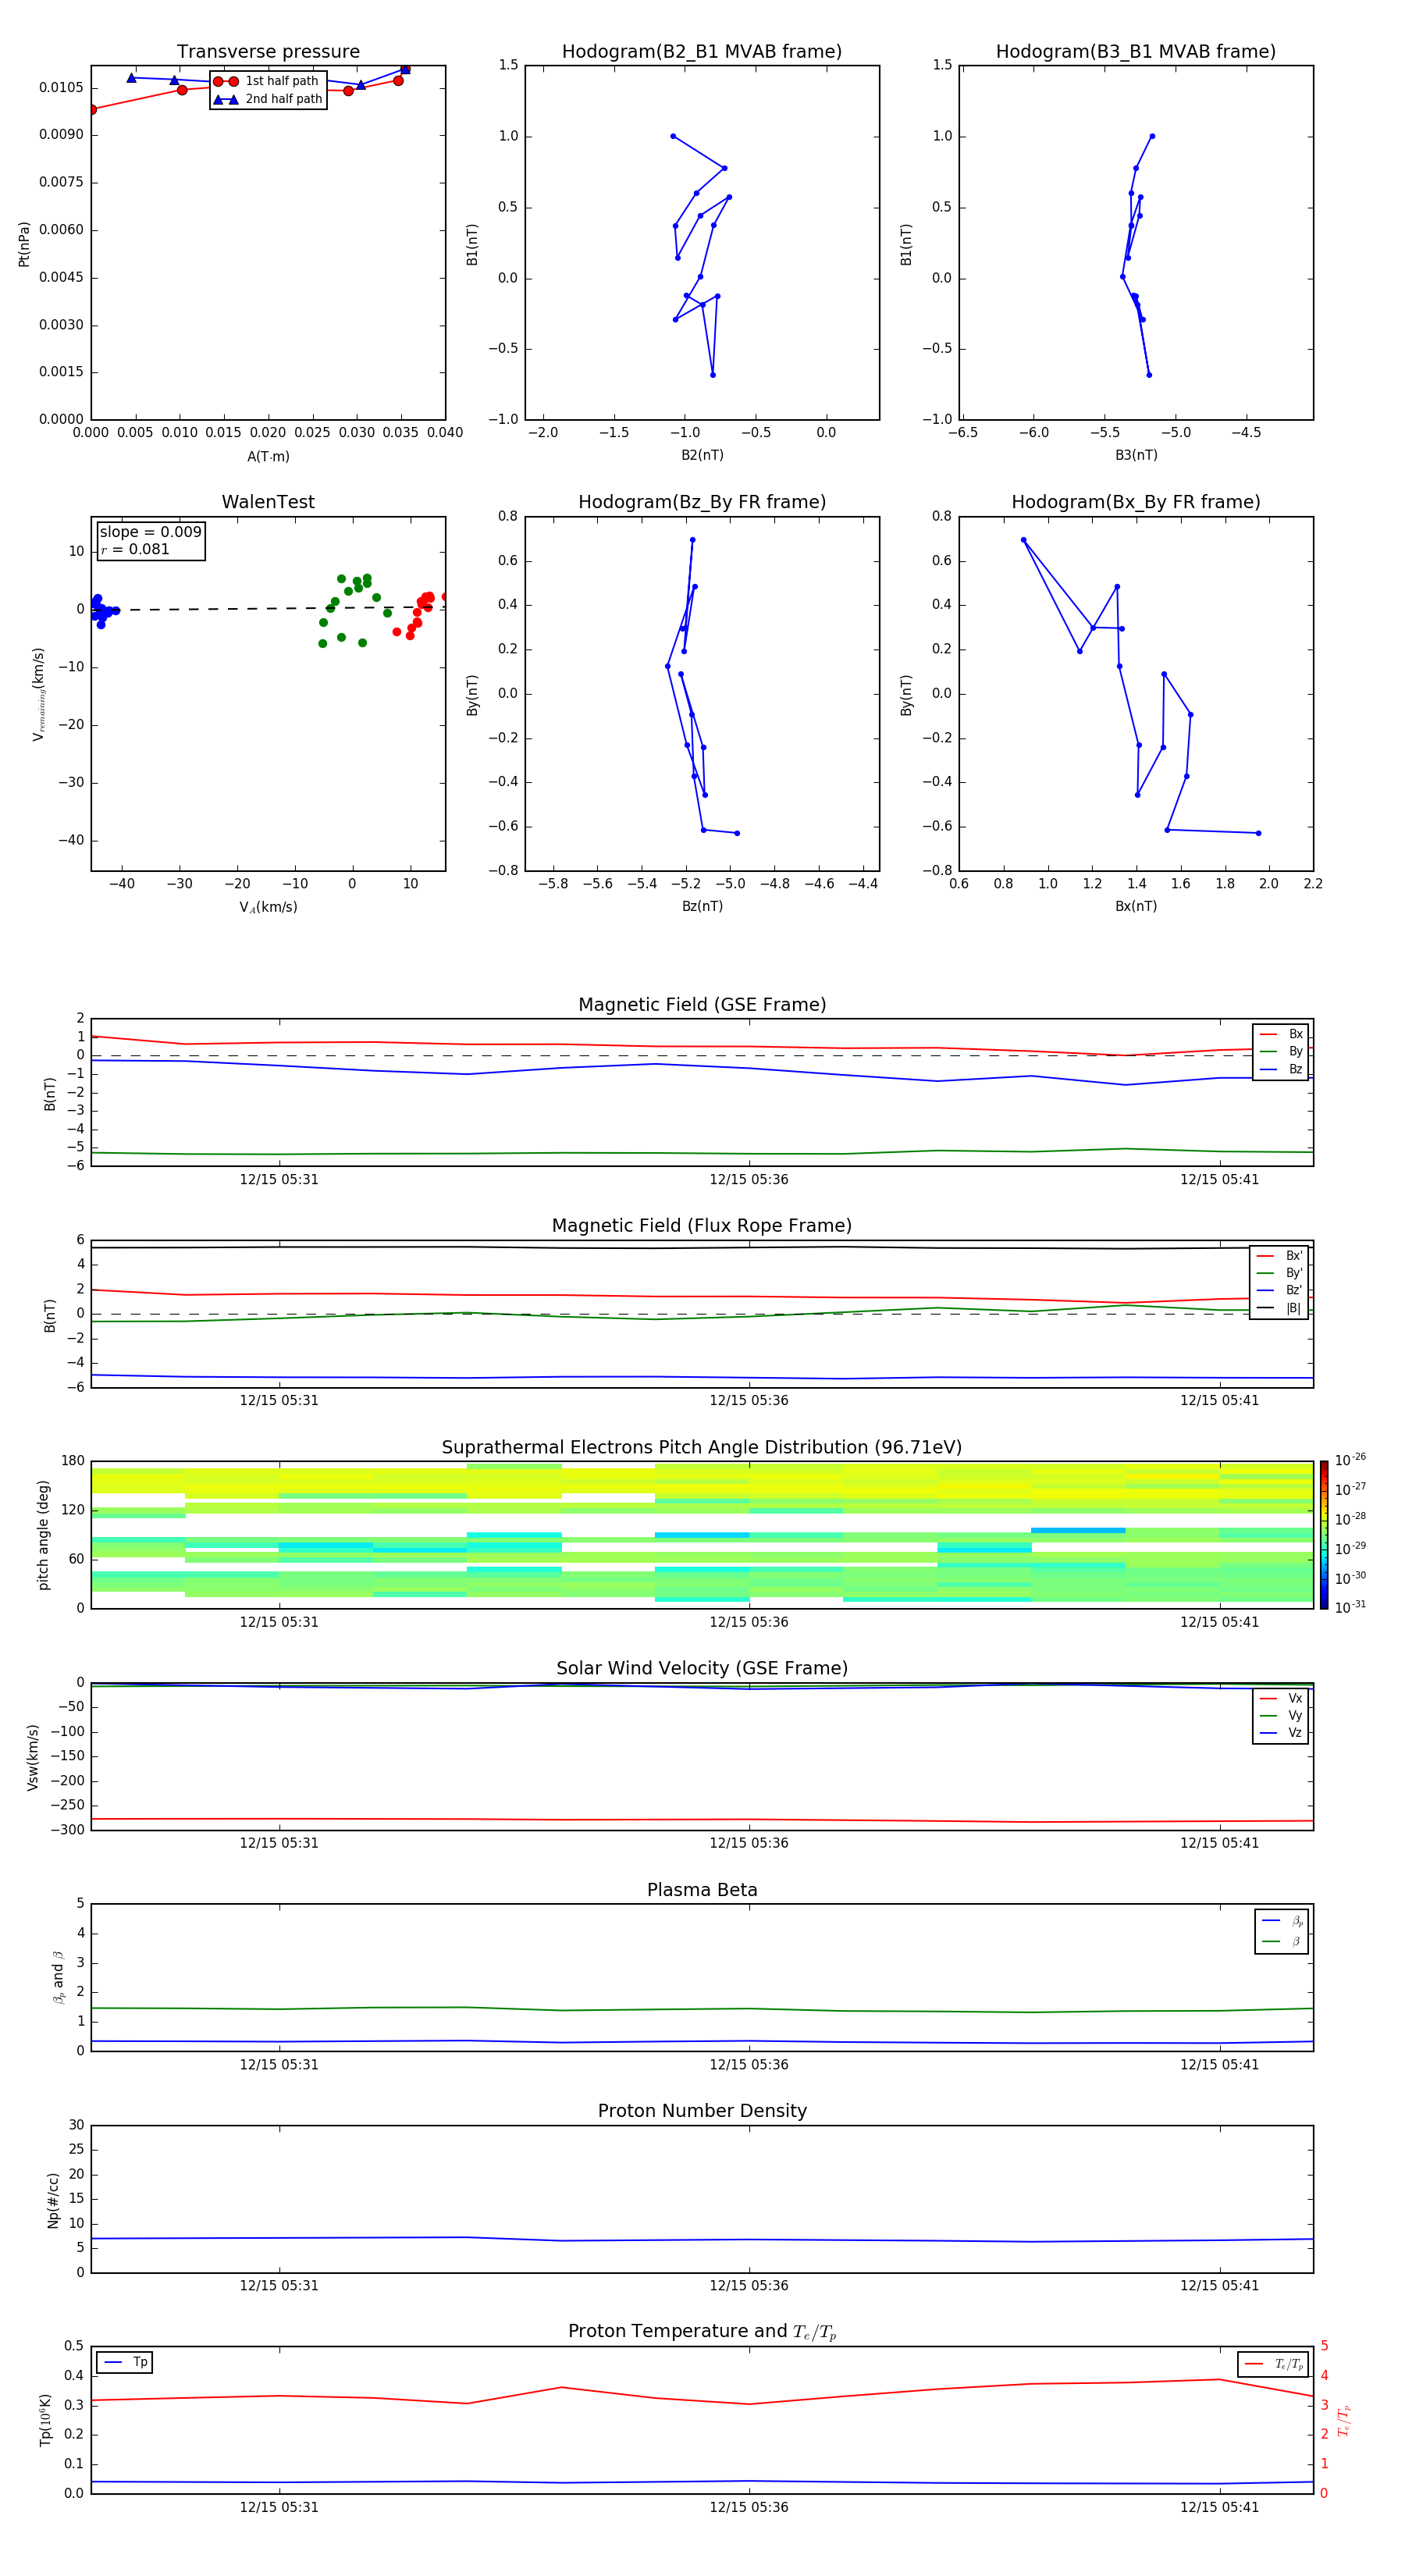Click the 'Hodogram(Bx_By FR frame)' title
This screenshot has height=2576, width=1405.
click(1136, 502)
